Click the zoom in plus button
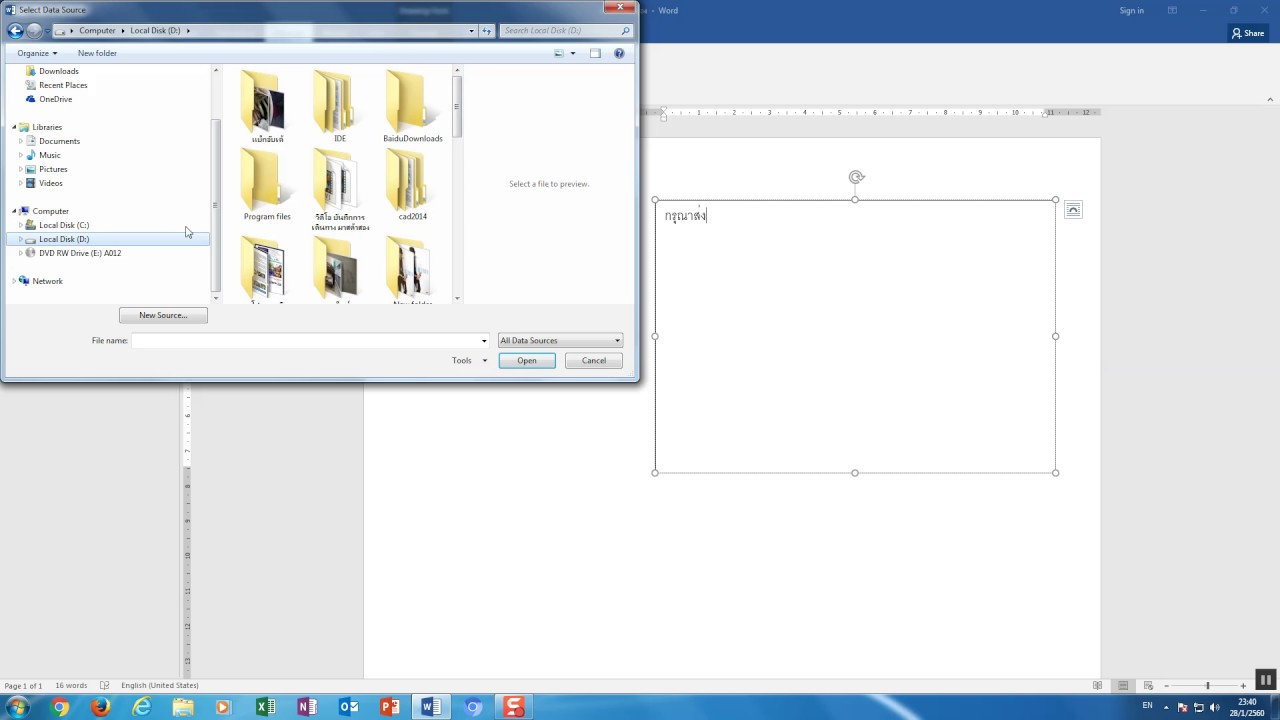 1243,685
